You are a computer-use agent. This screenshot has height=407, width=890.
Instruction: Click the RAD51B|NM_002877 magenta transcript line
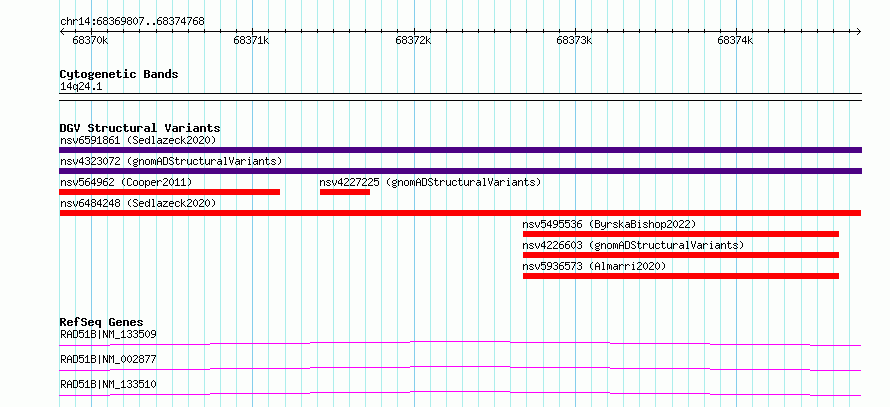coord(460,368)
